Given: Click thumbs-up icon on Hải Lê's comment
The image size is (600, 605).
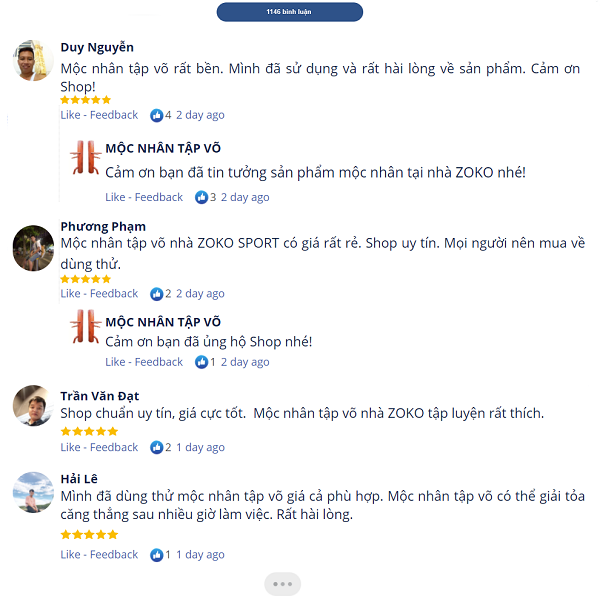Looking at the screenshot, I should click(156, 555).
